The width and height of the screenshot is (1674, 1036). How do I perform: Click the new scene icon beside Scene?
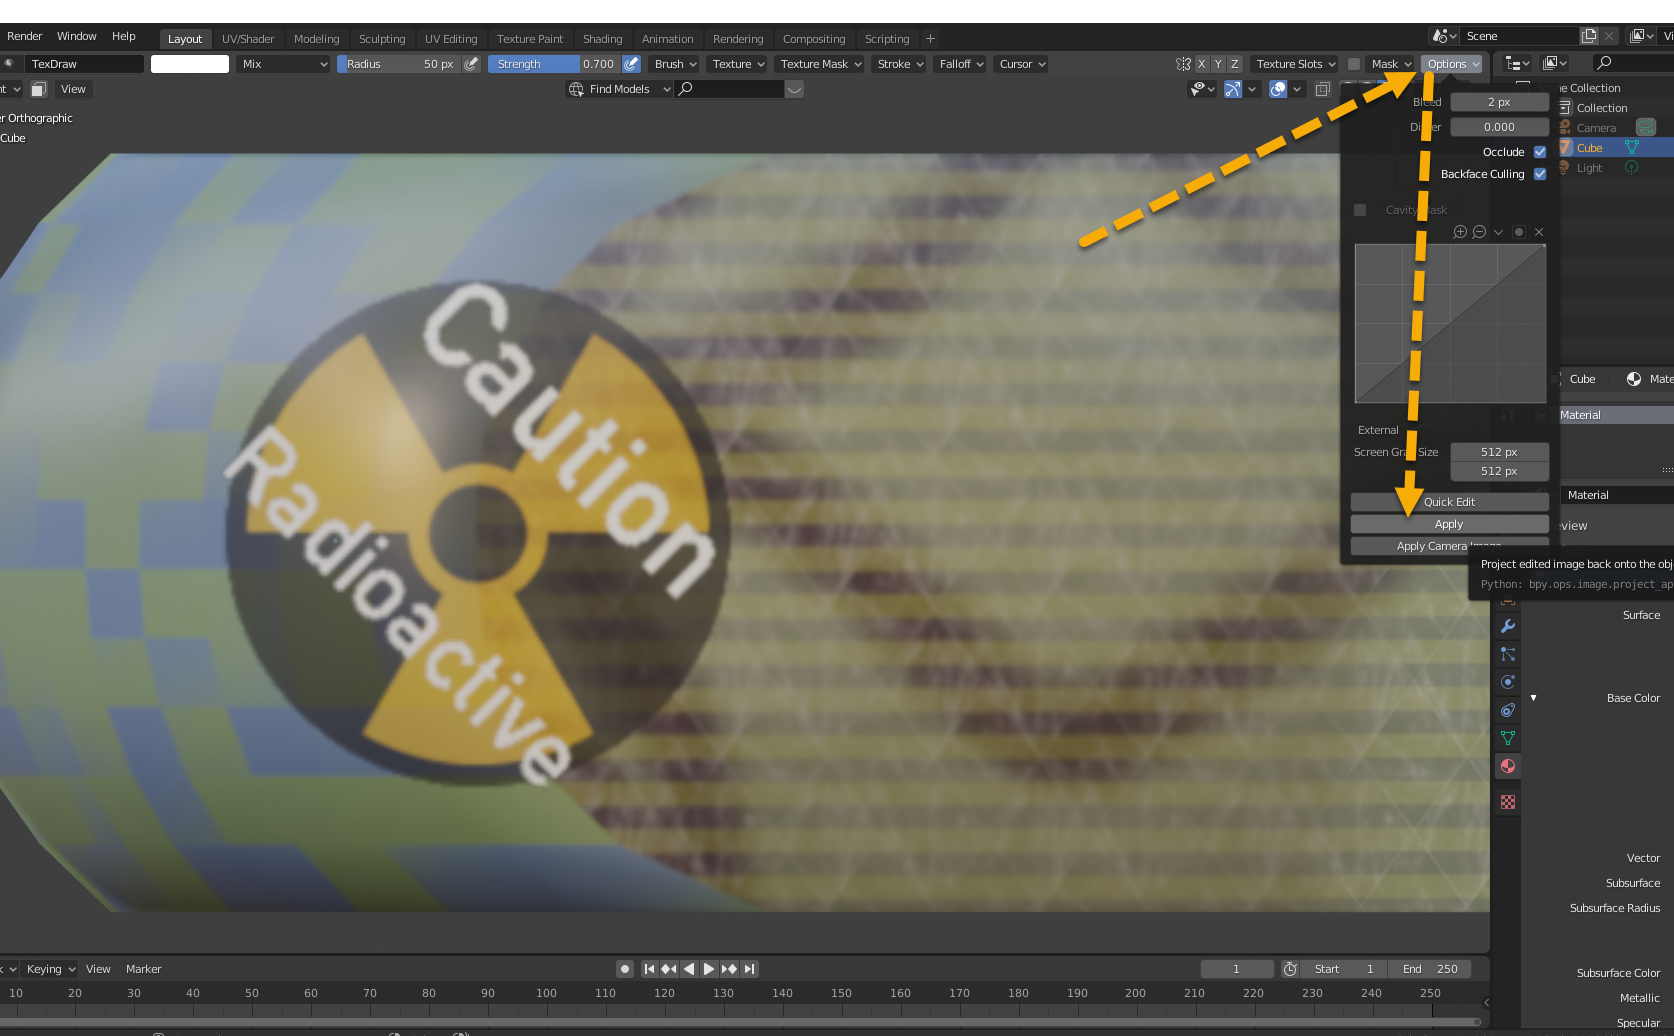tap(1589, 36)
